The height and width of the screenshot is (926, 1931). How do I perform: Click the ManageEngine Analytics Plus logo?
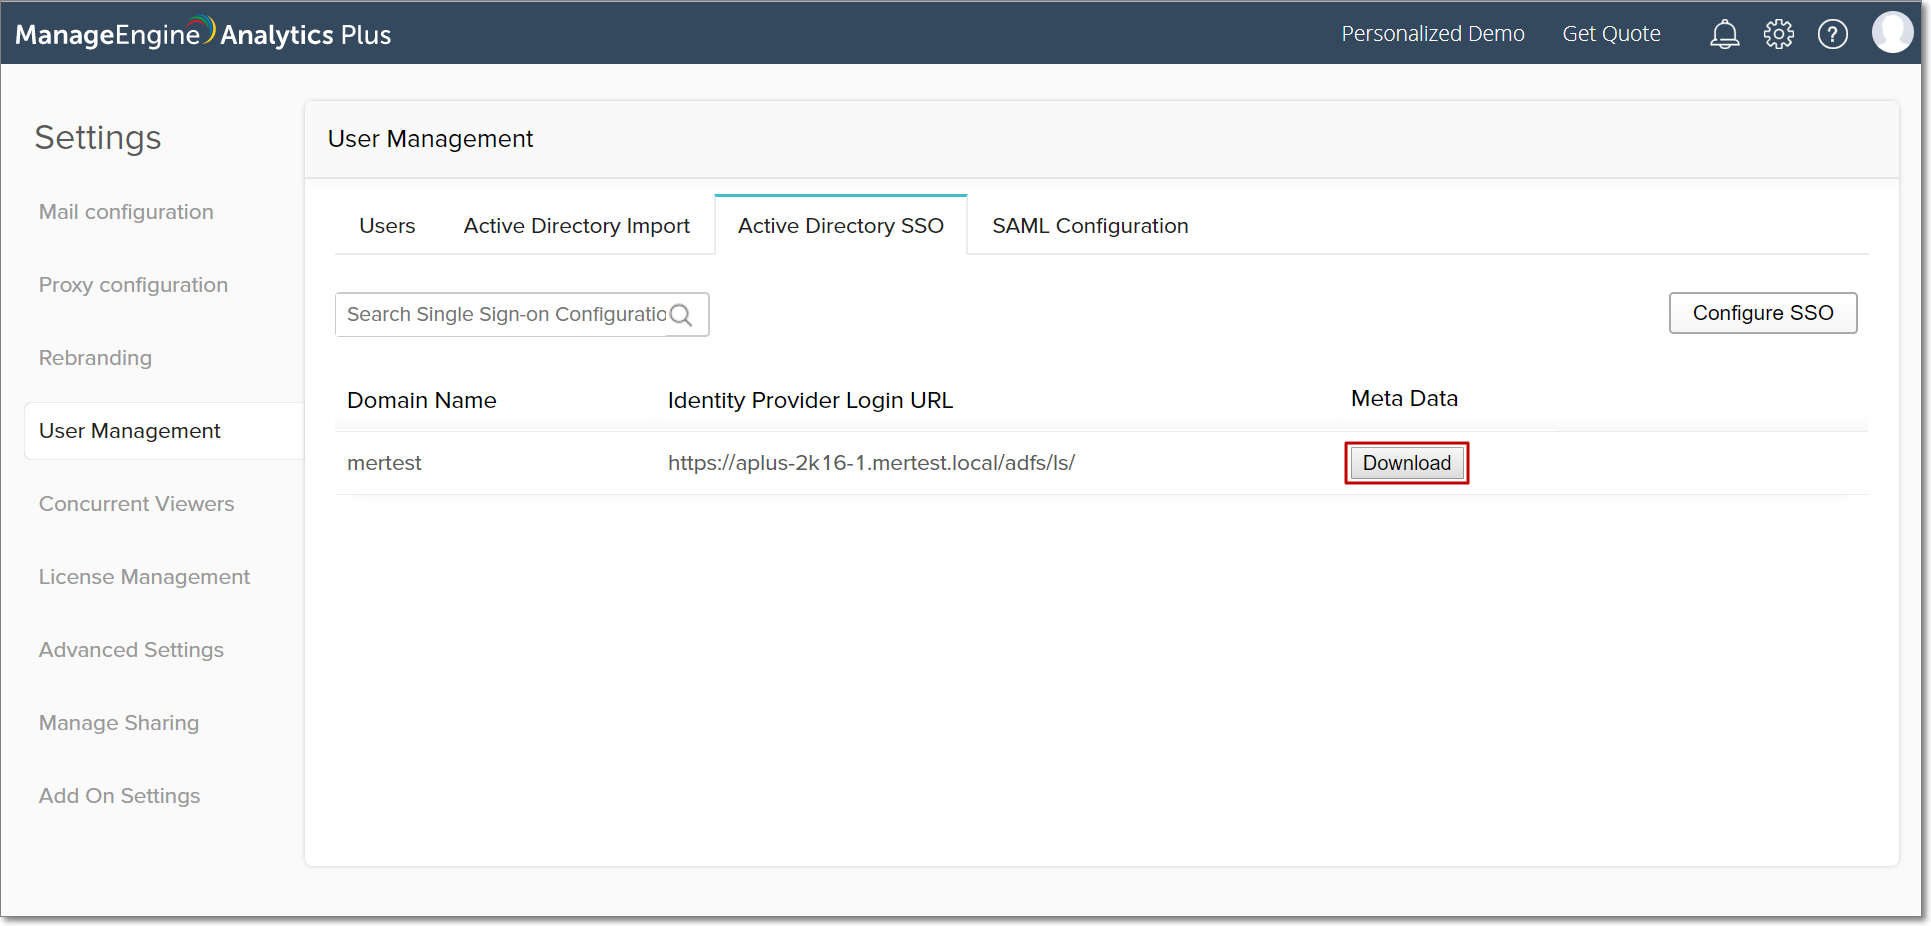203,34
